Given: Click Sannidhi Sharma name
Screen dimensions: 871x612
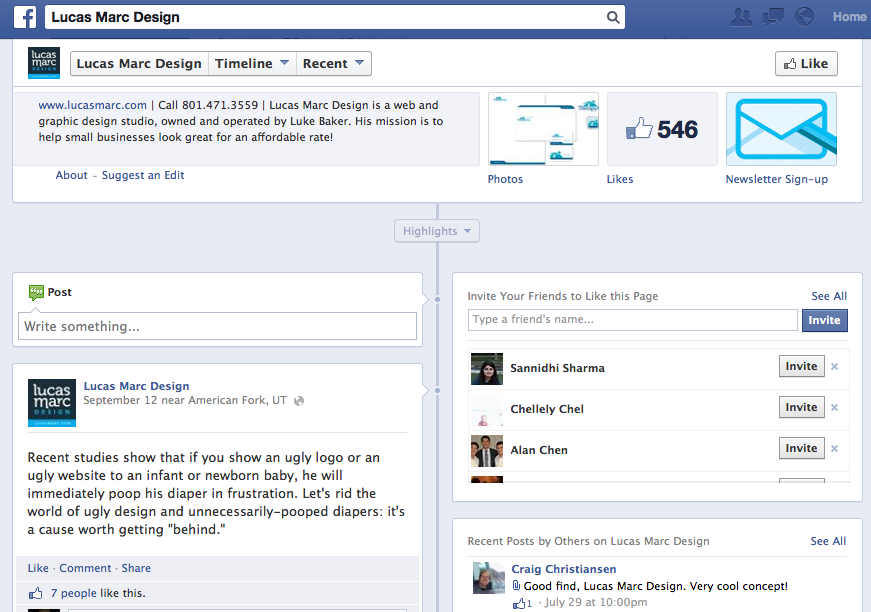Looking at the screenshot, I should (x=557, y=368).
